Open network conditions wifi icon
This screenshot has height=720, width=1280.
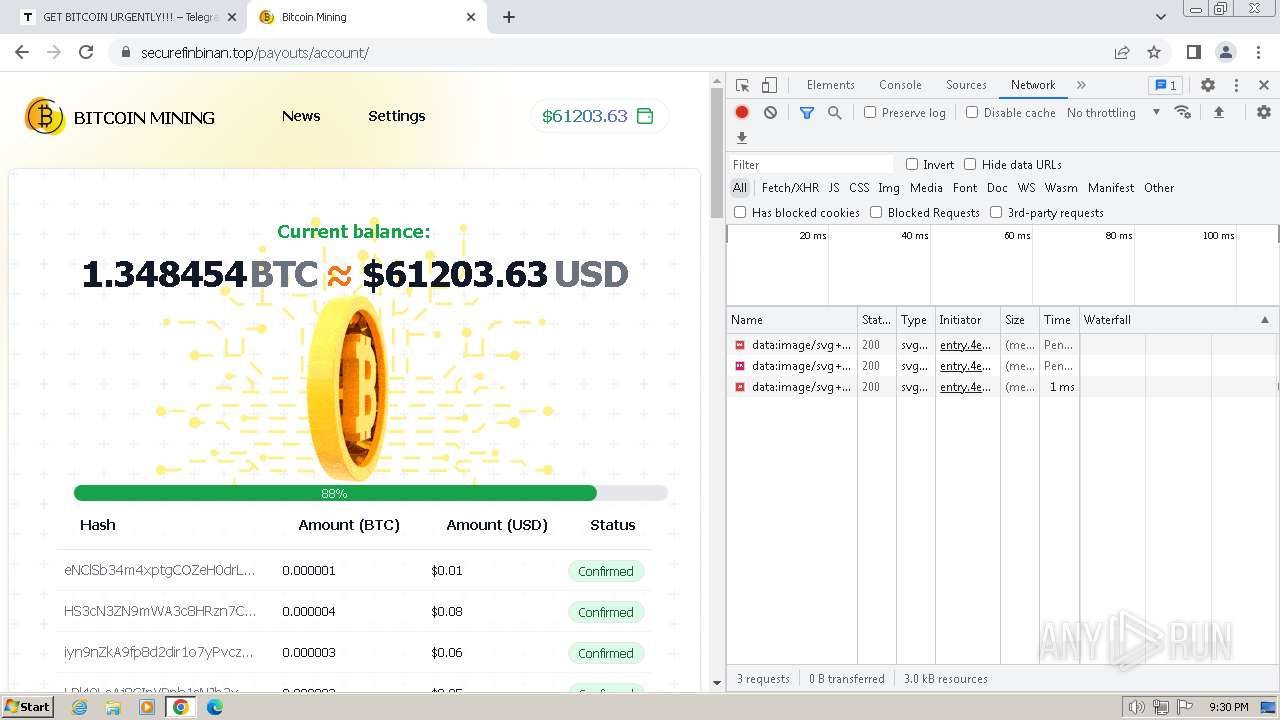[x=1183, y=112]
